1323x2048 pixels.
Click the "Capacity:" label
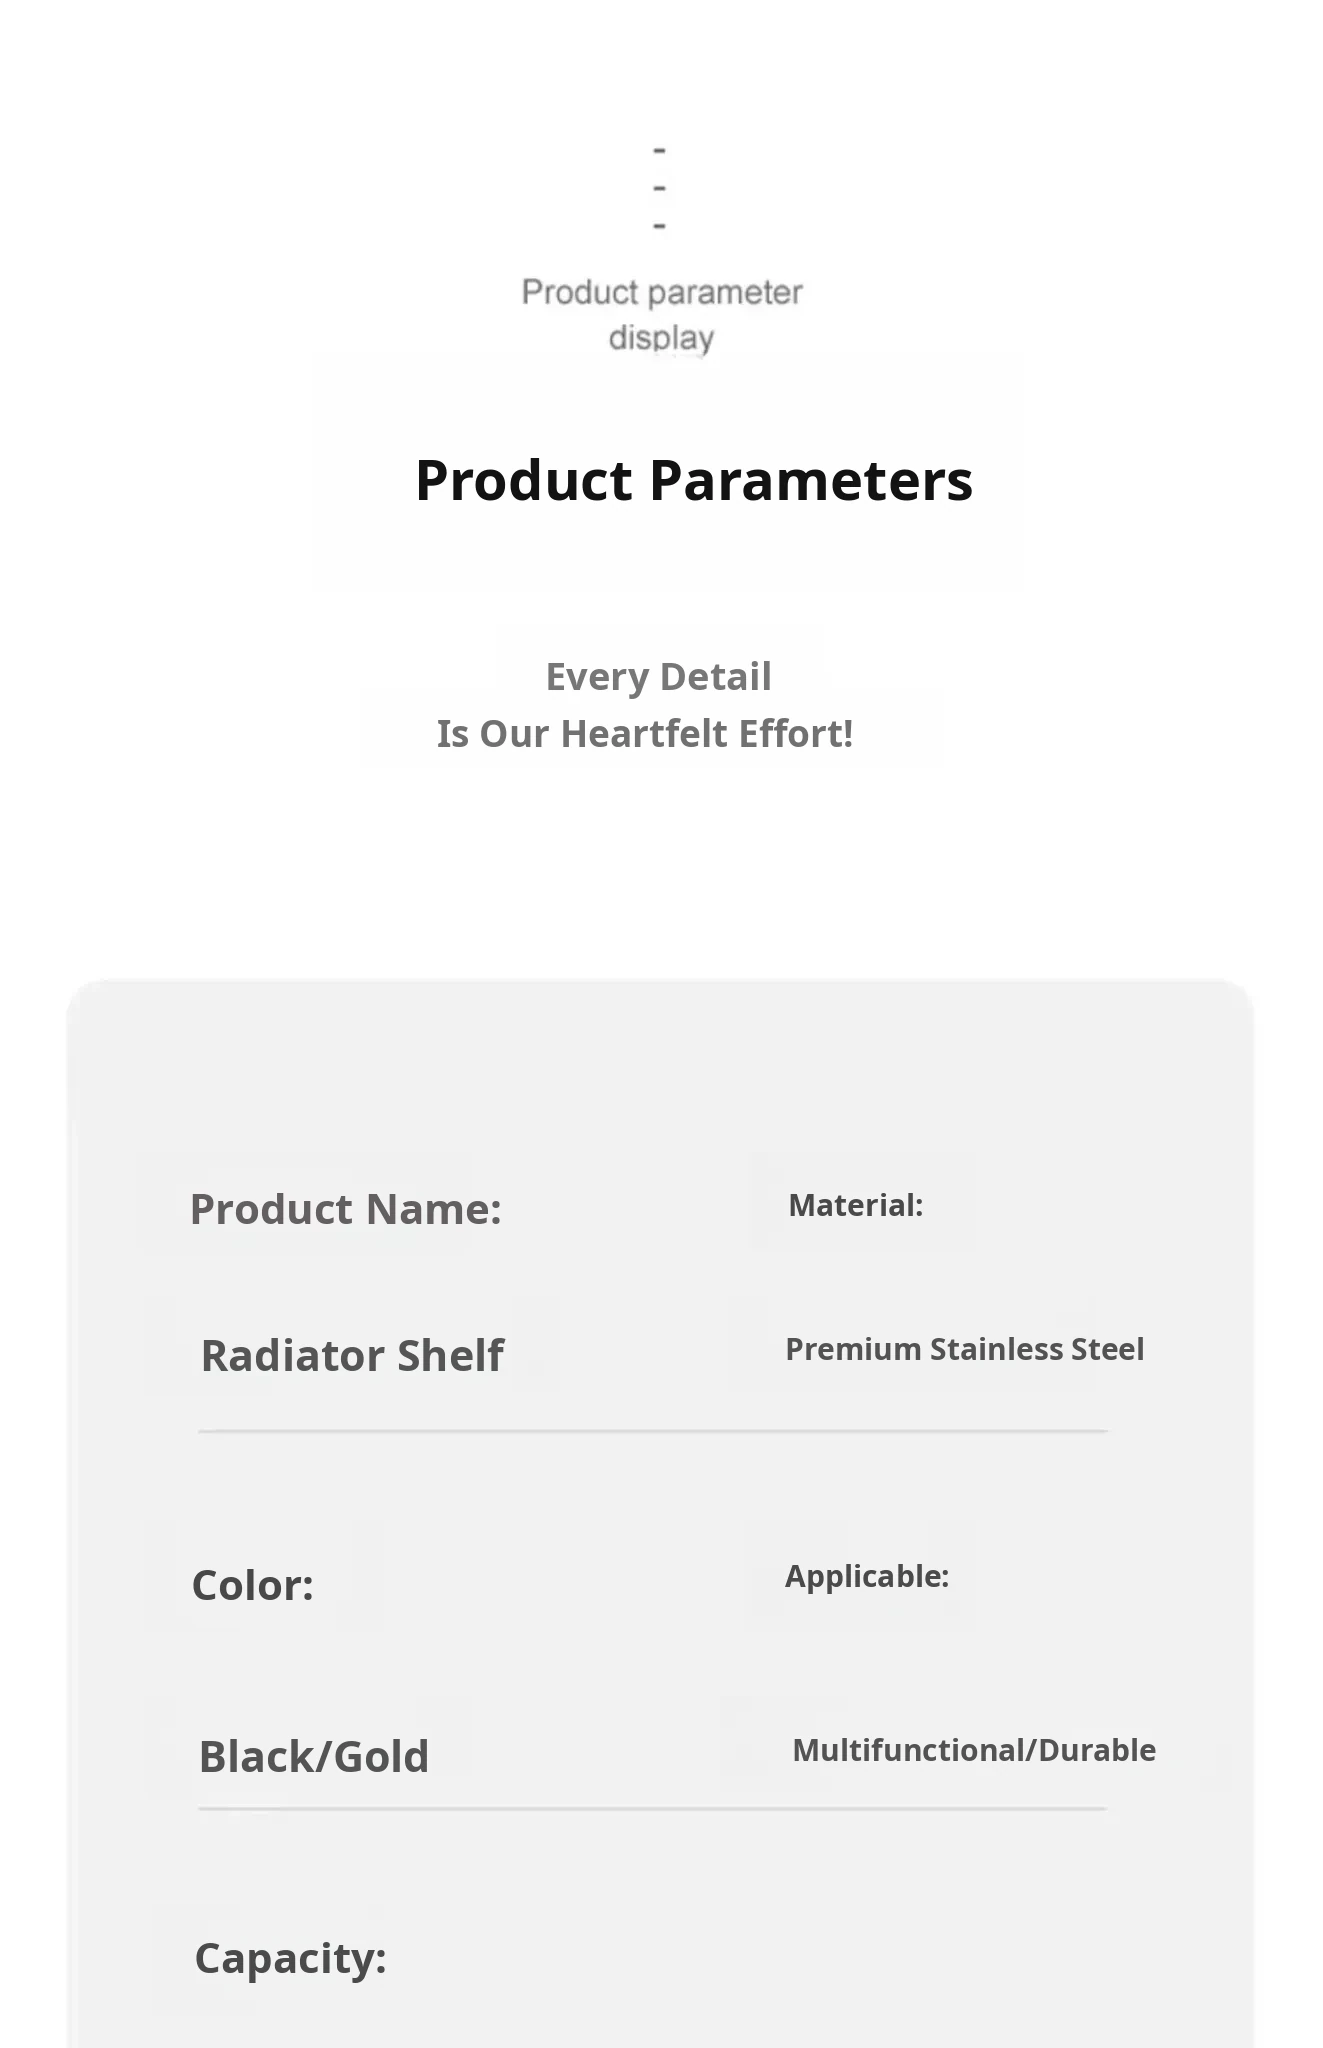click(x=290, y=1958)
